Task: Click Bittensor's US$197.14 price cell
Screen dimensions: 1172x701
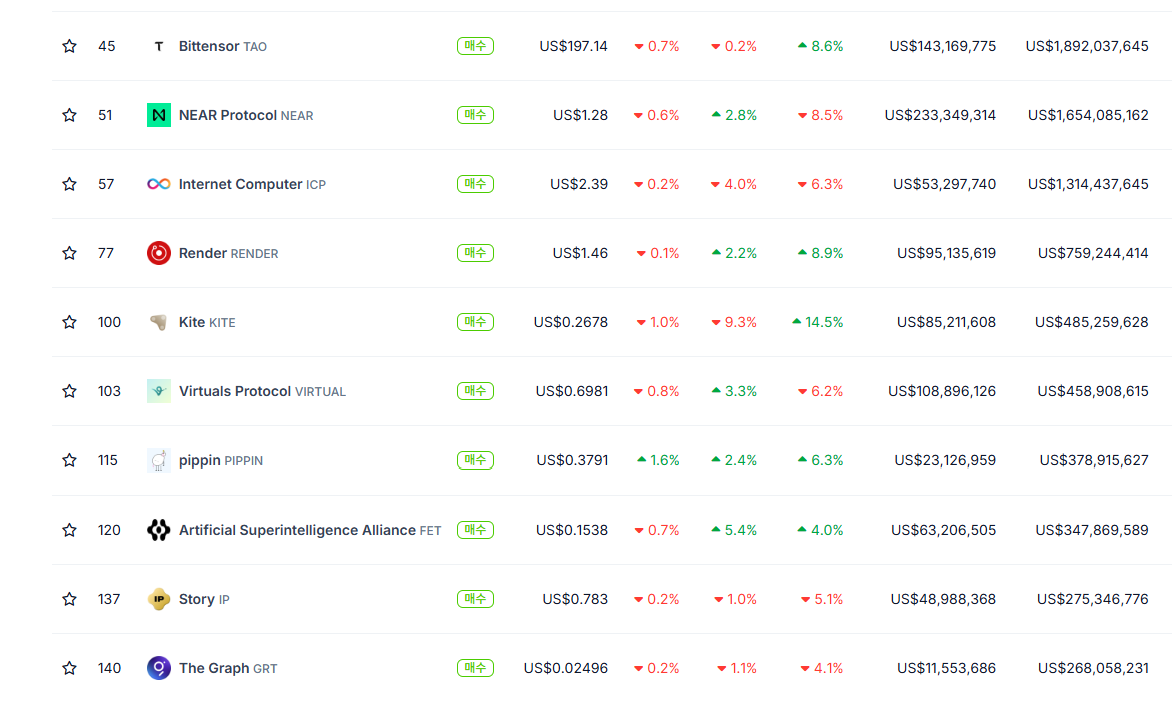Action: click(x=573, y=46)
